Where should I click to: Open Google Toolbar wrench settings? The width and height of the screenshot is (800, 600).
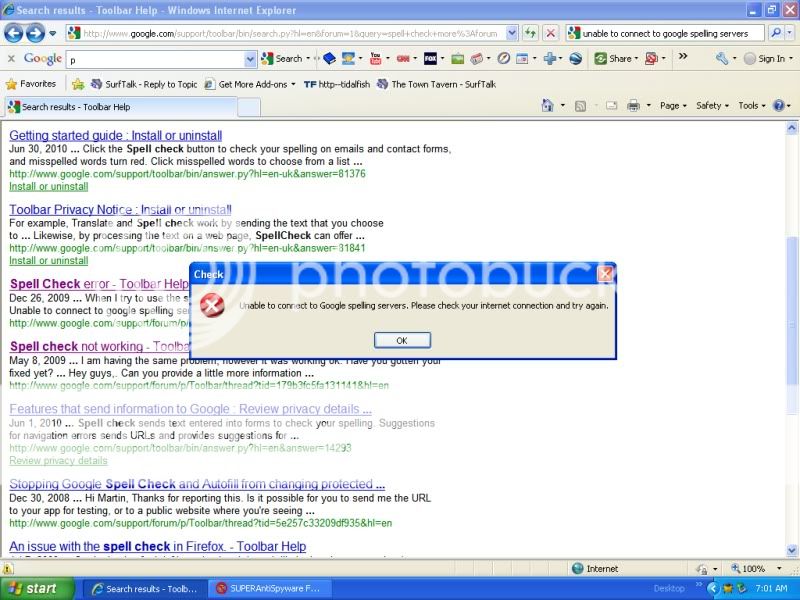pos(721,59)
